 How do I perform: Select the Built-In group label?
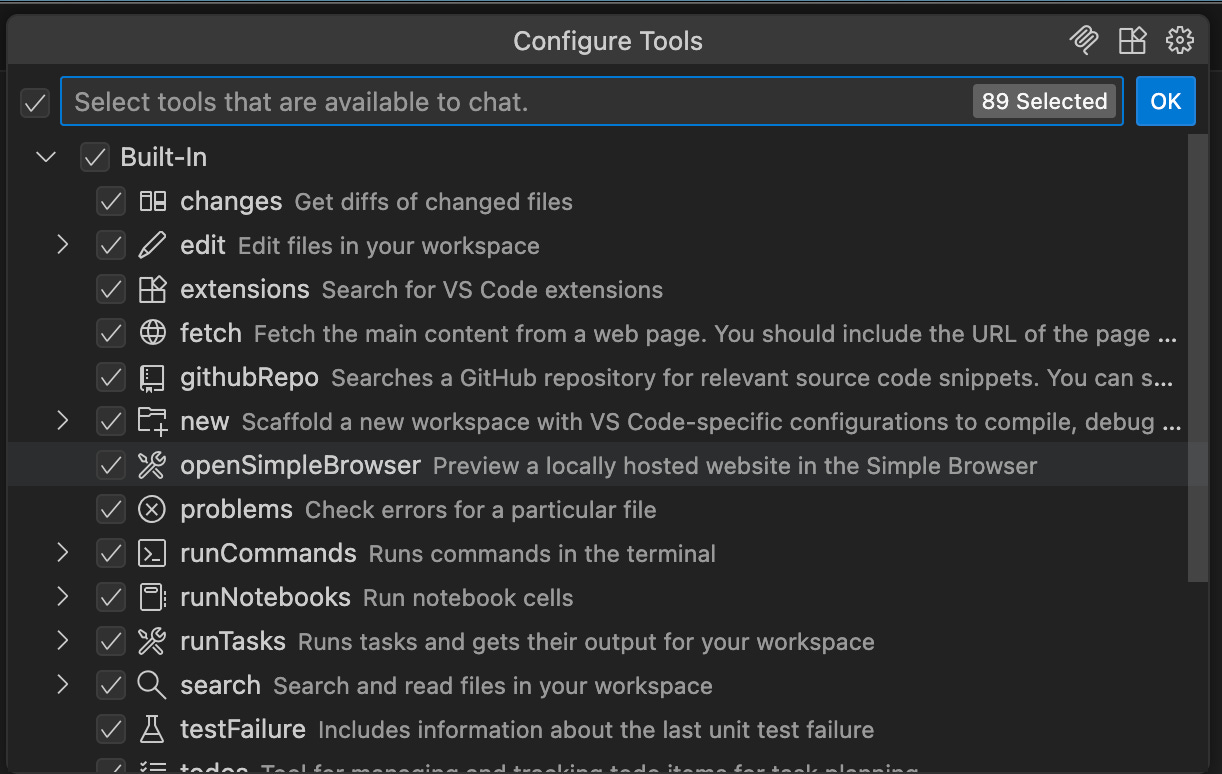(164, 158)
